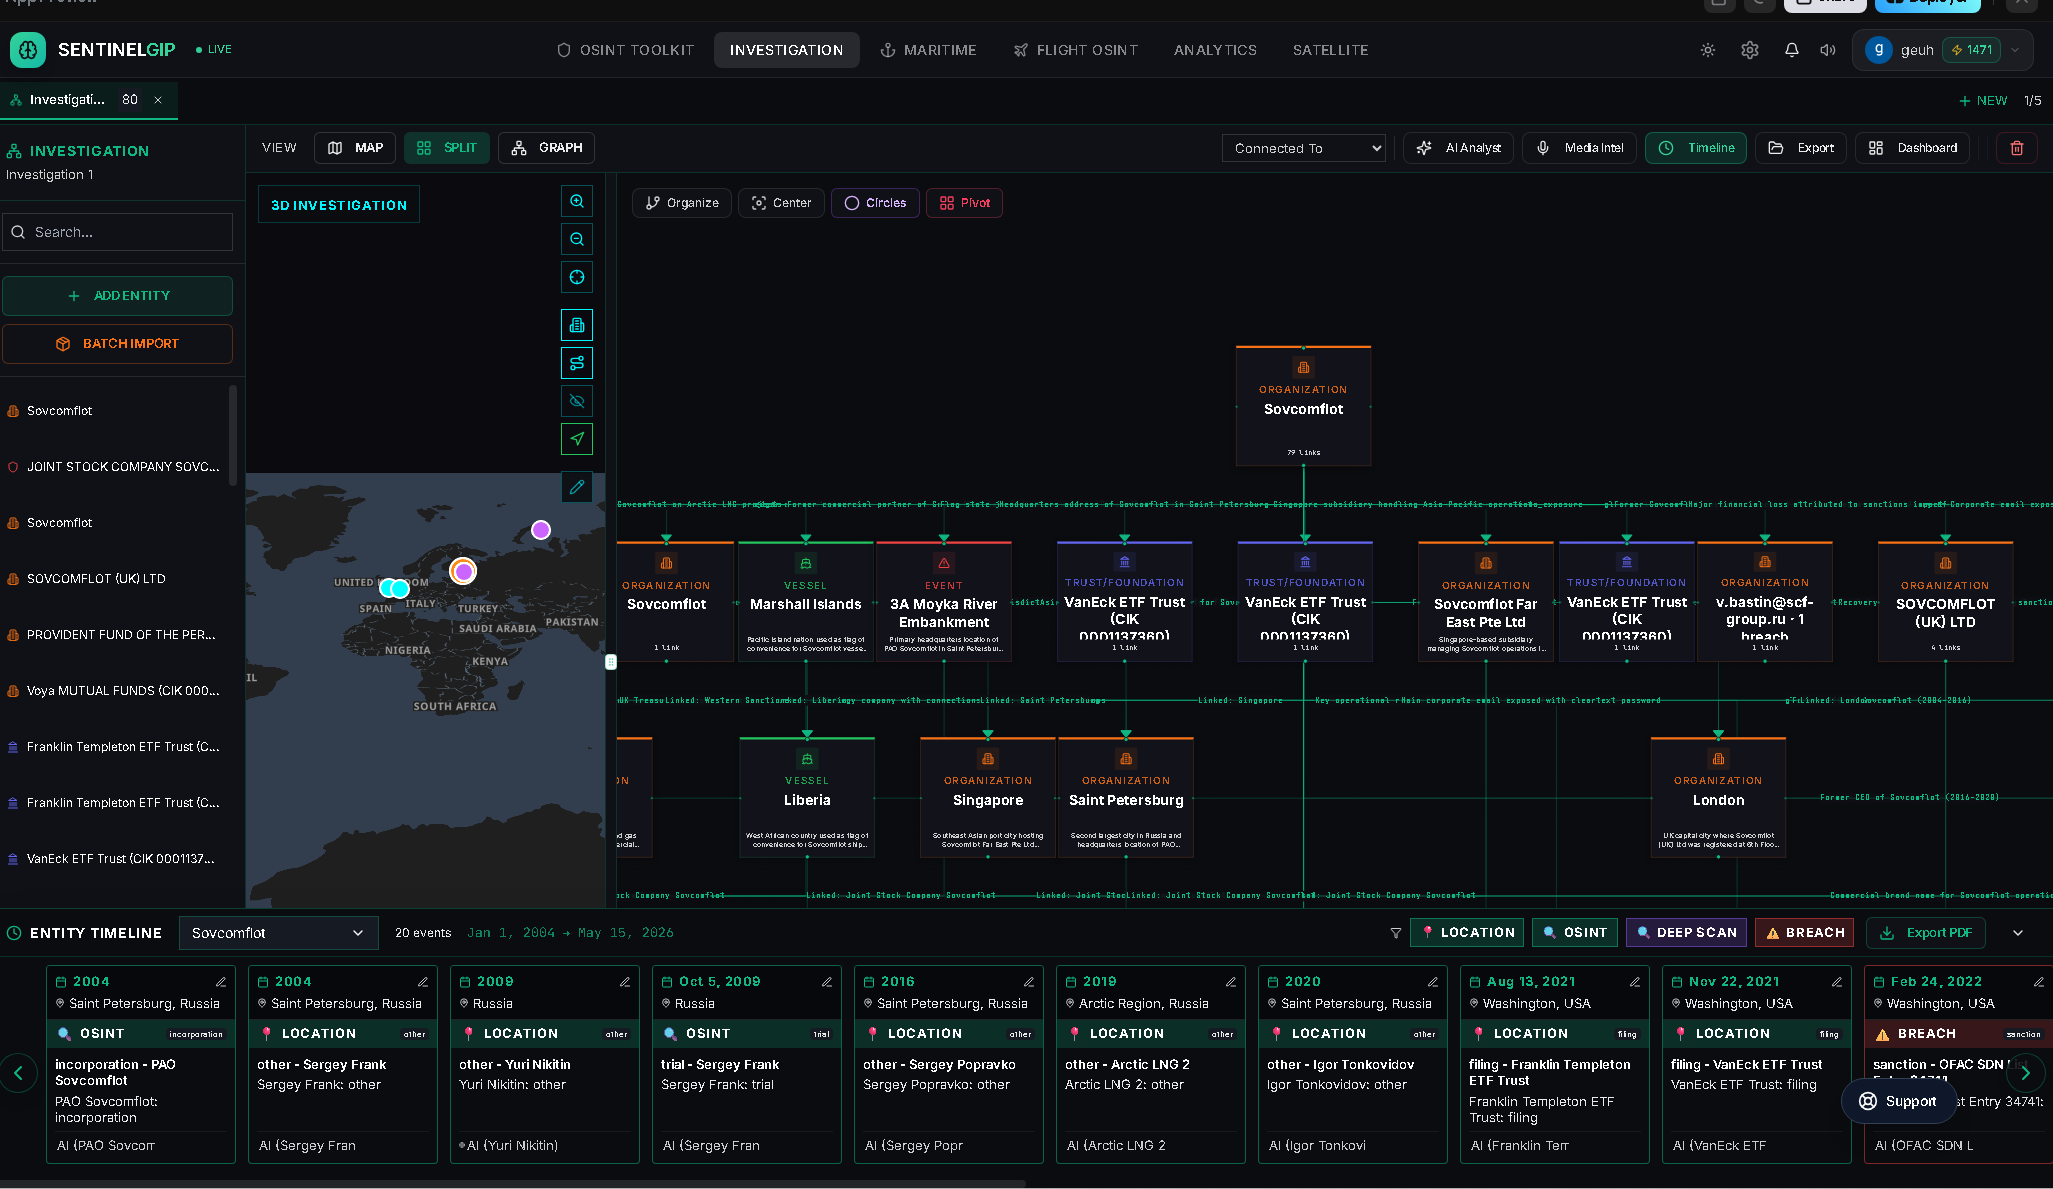This screenshot has width=2053, height=1189.
Task: Click the SentinelGIP logo icon
Action: 28,49
